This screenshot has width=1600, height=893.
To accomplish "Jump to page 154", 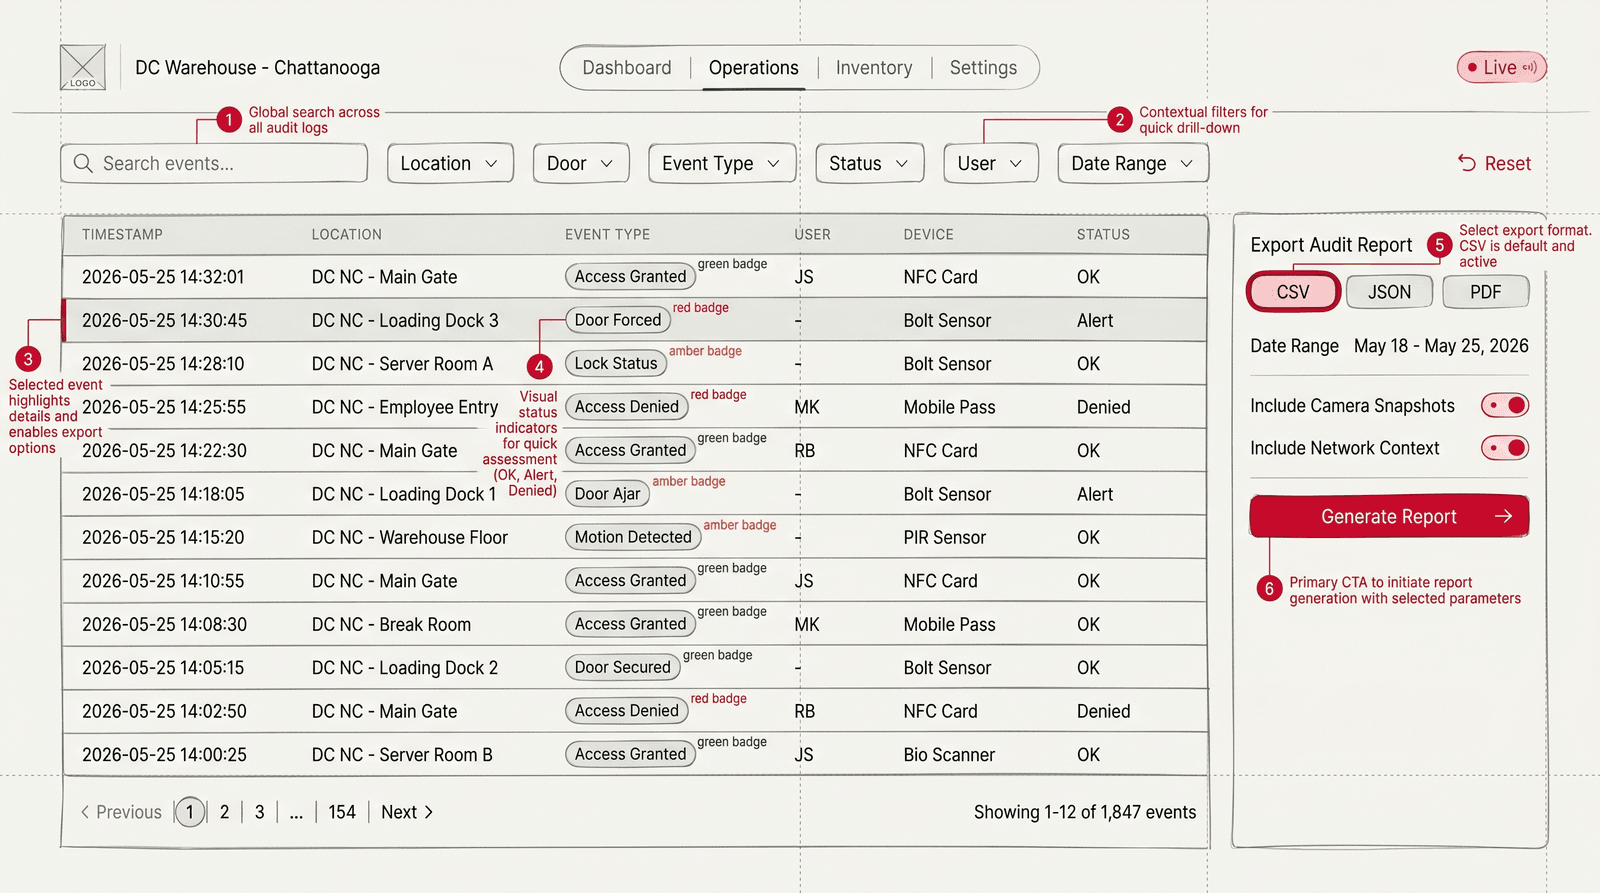I will point(342,812).
